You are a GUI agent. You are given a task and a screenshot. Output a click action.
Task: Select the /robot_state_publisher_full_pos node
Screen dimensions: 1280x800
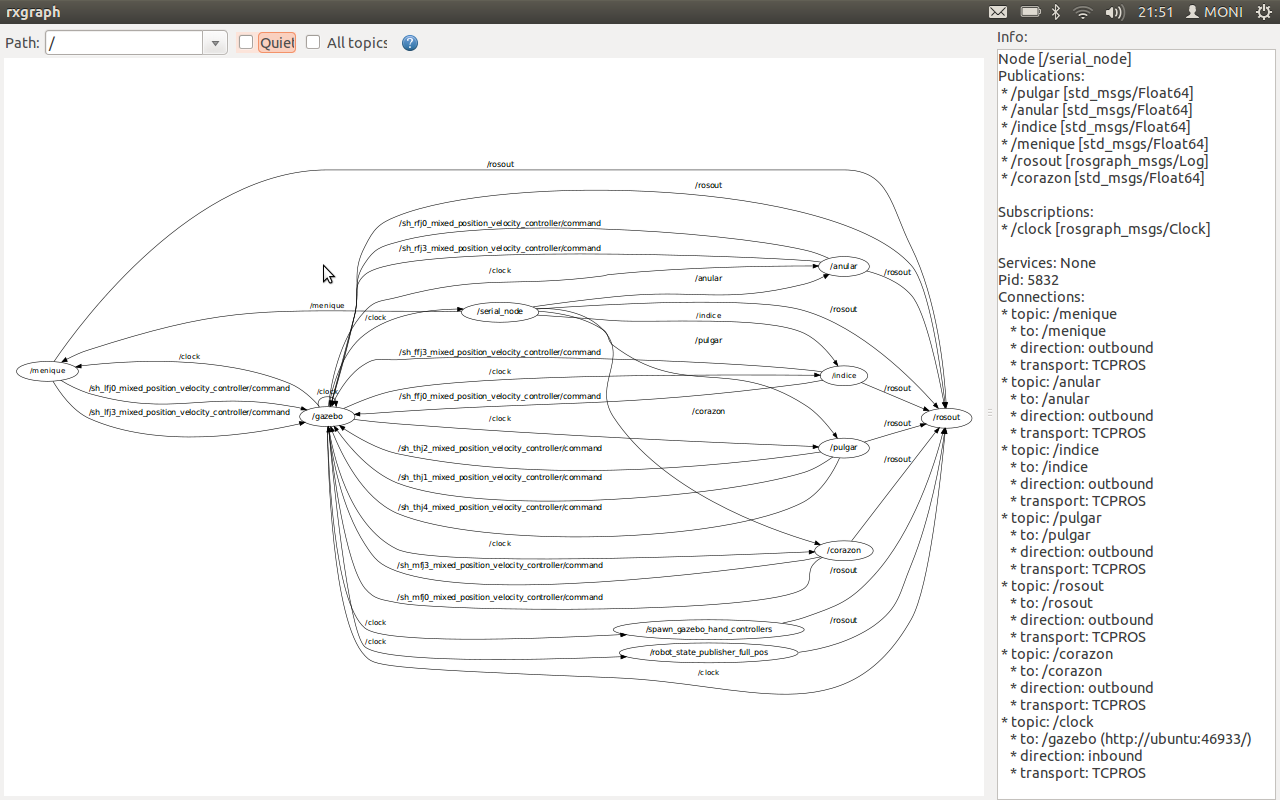[x=709, y=653]
